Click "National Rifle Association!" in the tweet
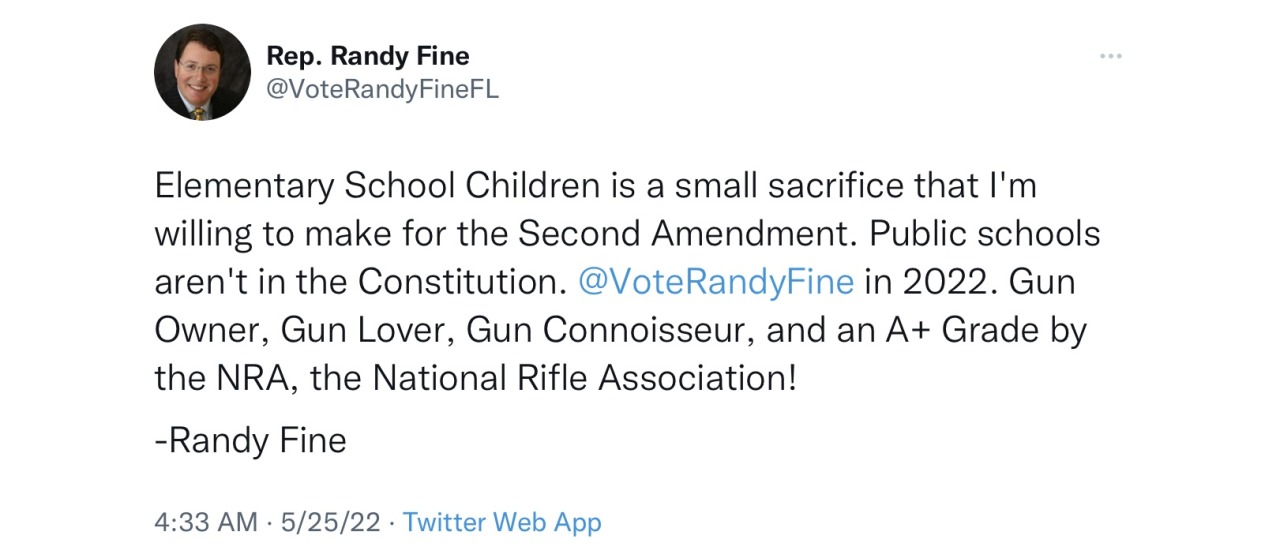The height and width of the screenshot is (558, 1280). coord(584,378)
